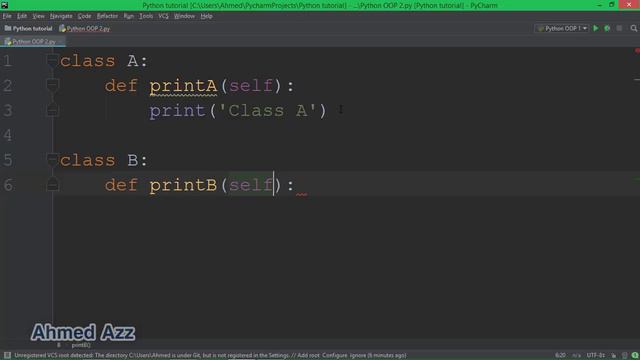This screenshot has width=640, height=360.
Task: Click Ignore link in status bar message
Action: [357, 355]
